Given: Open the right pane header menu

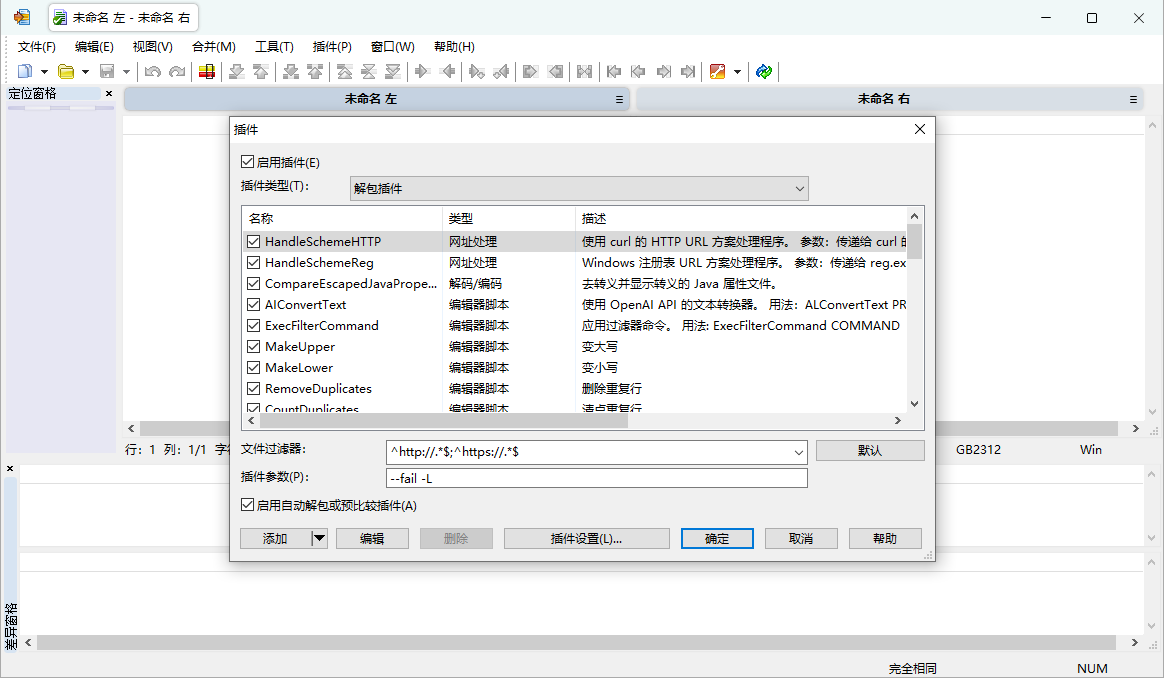Looking at the screenshot, I should pyautogui.click(x=1132, y=99).
